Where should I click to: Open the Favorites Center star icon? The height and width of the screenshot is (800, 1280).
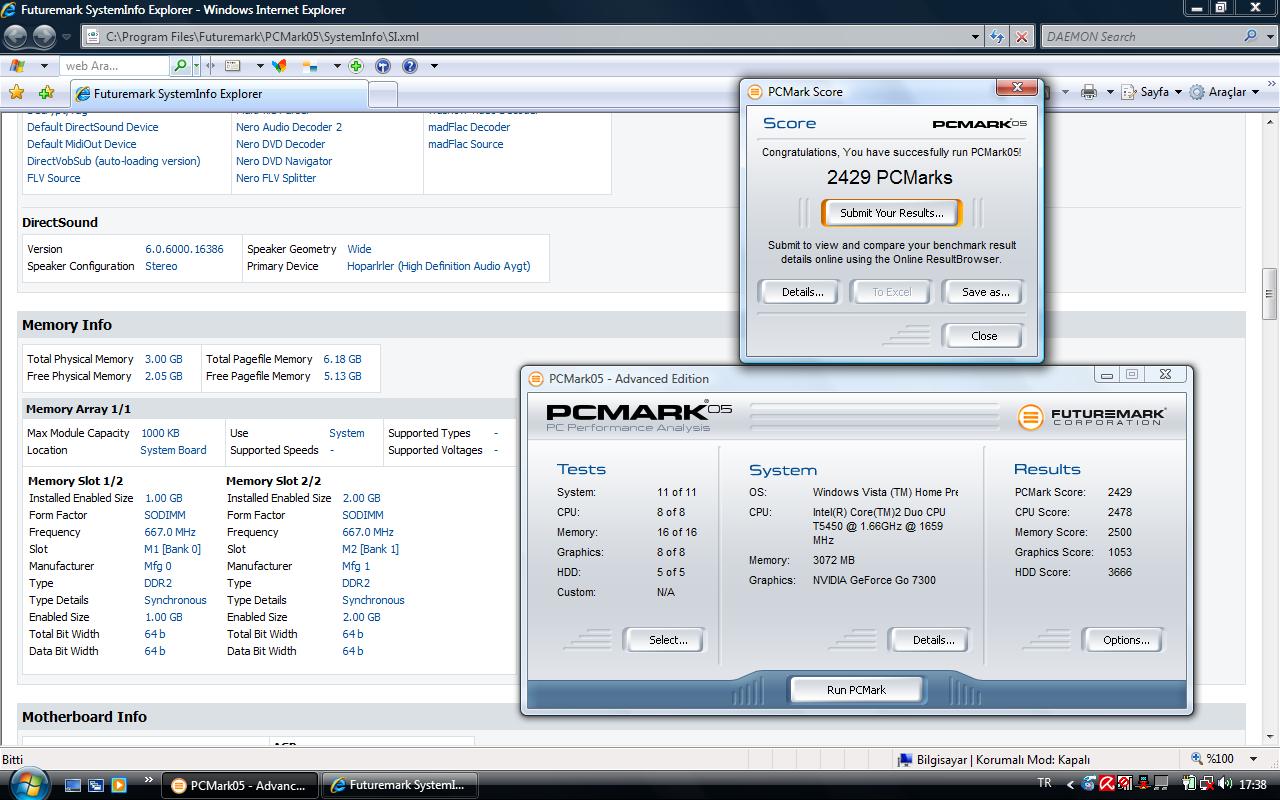pos(17,92)
